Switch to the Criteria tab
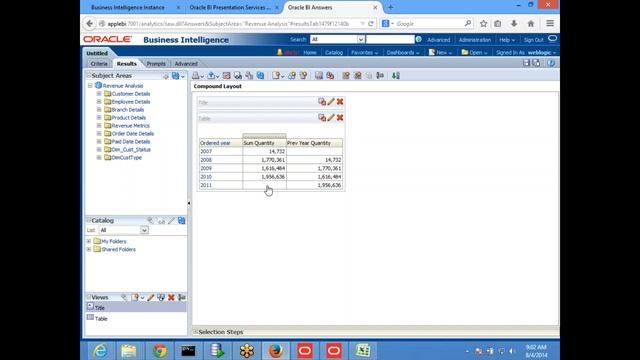 99,64
